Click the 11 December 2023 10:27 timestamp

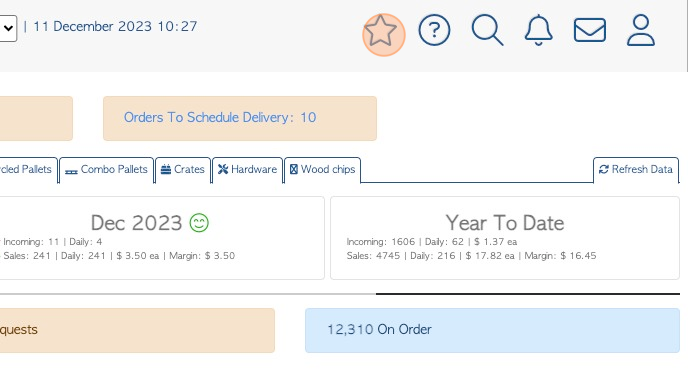(115, 26)
